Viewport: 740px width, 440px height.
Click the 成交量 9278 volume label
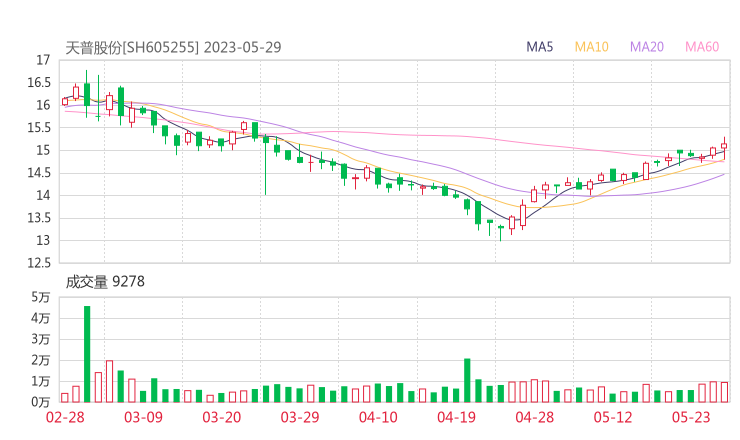[x=105, y=282]
